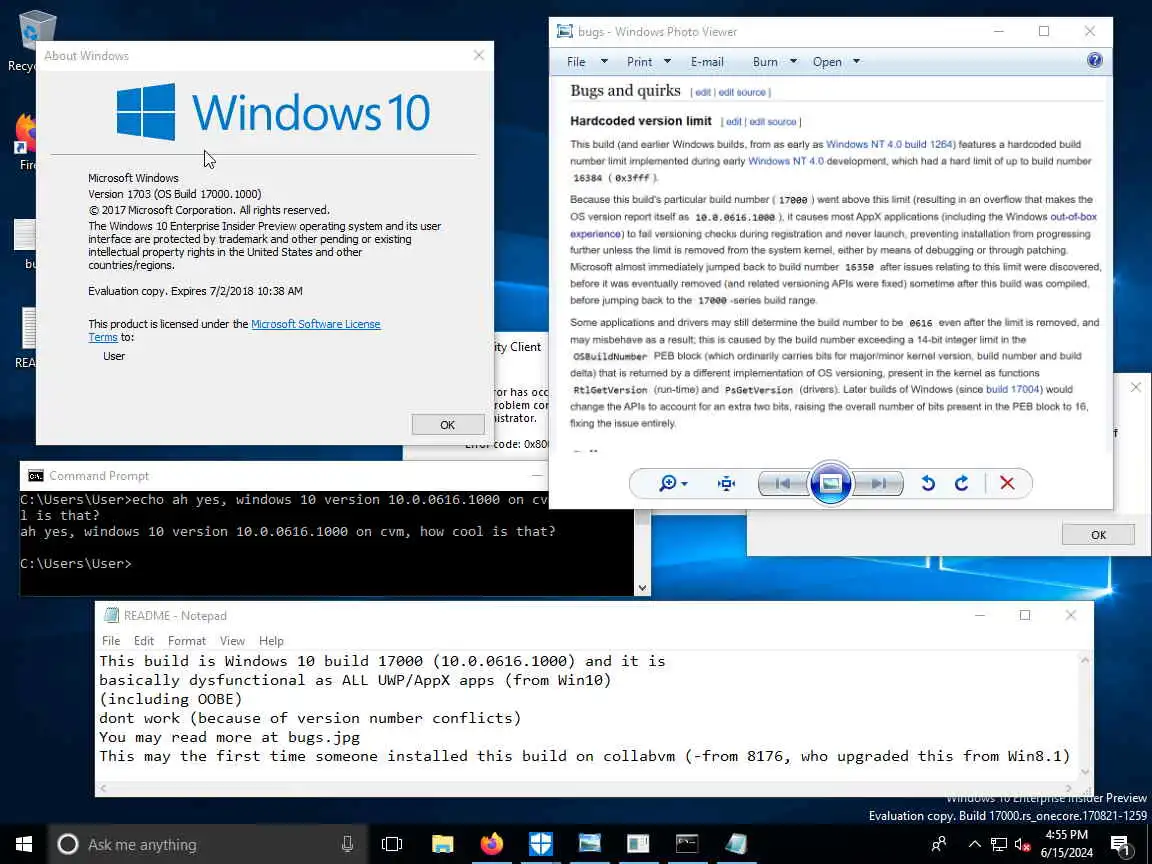Open the Microsoft Software License Terms link
1152x864 pixels.
315,324
